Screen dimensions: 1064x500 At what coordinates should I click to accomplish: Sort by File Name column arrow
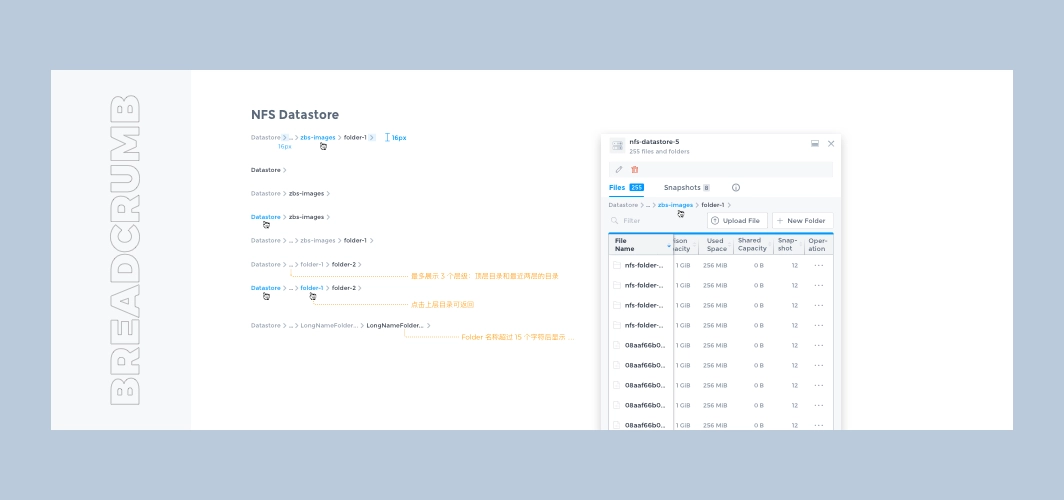pos(669,245)
